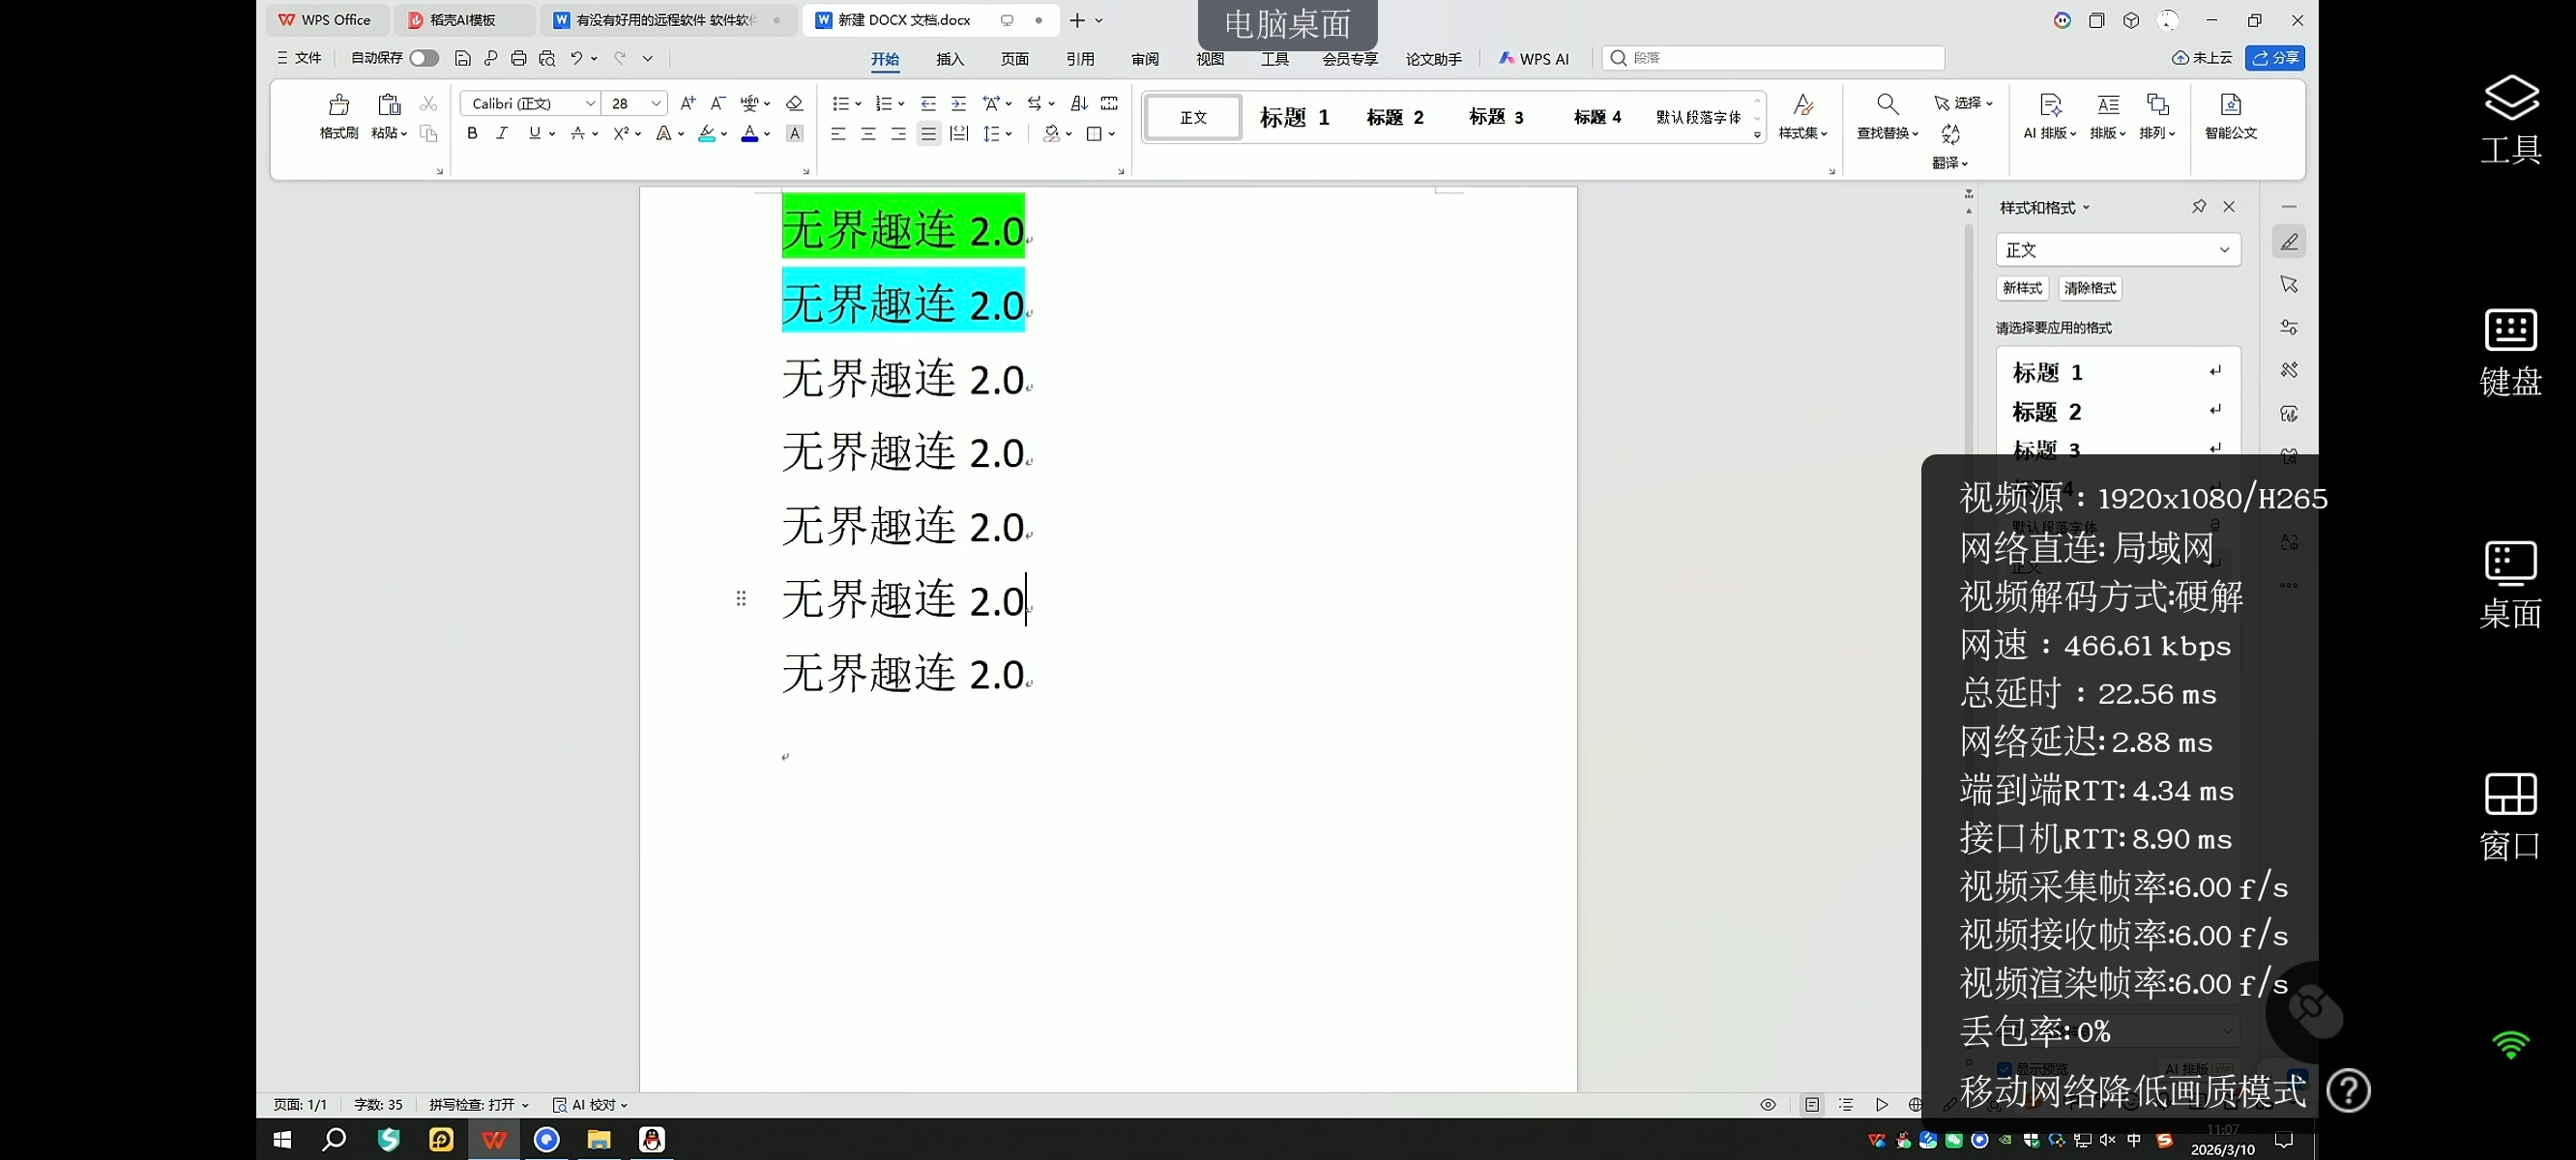
Task: Clear formatting with the eraser icon
Action: [793, 102]
